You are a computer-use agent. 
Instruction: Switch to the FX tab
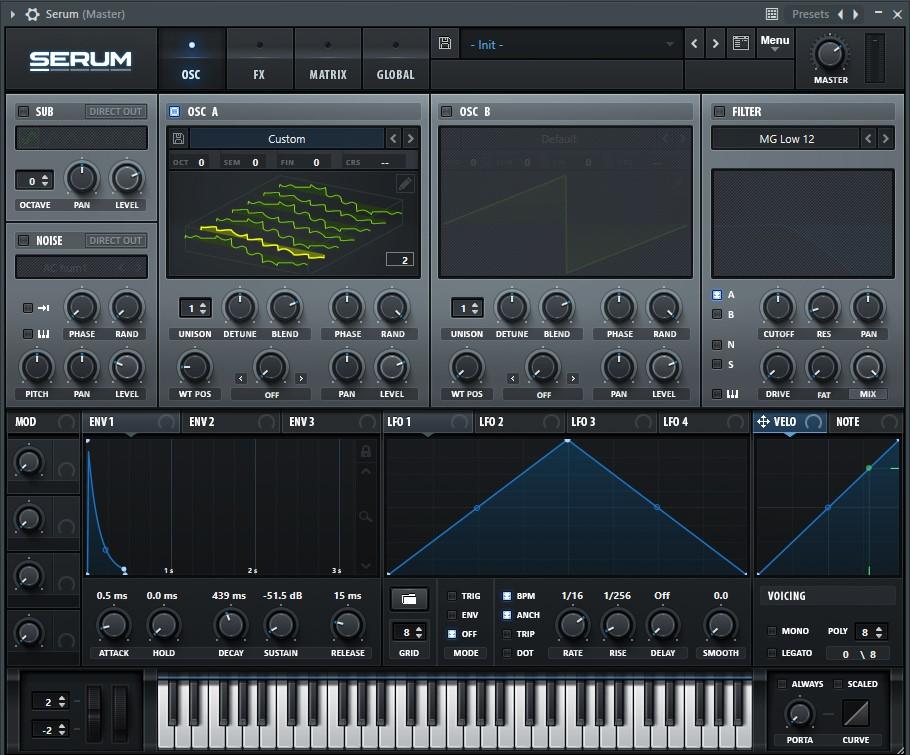[x=259, y=60]
